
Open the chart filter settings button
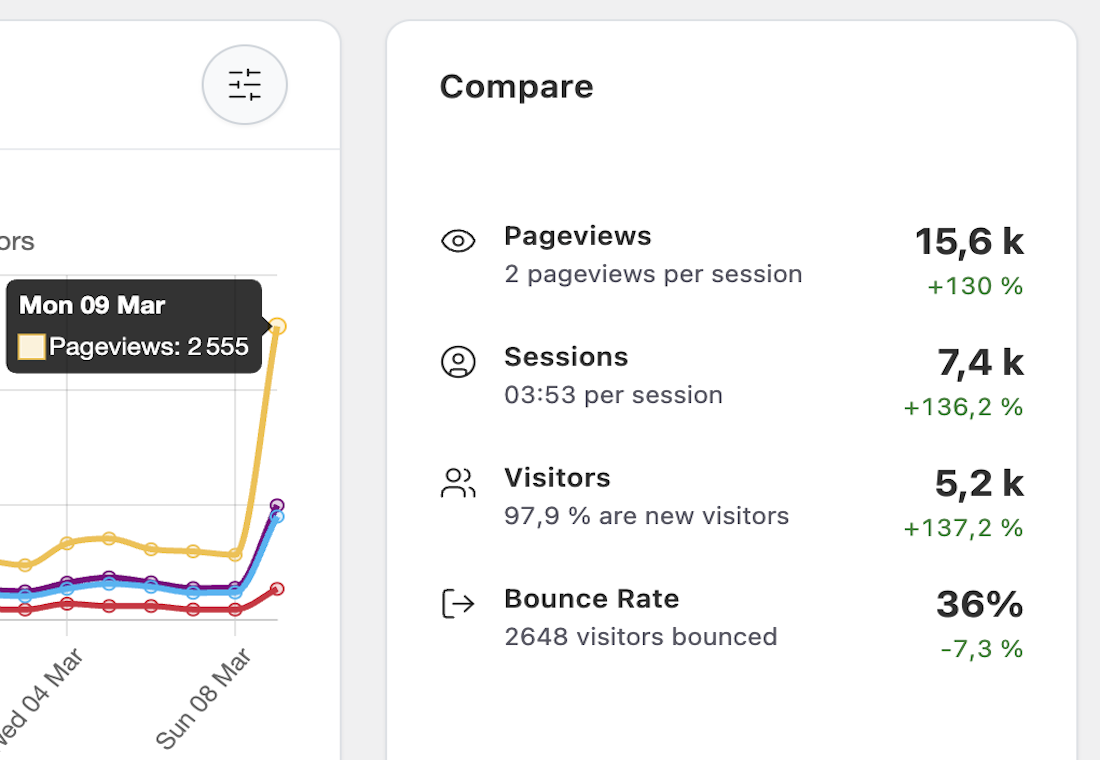[x=245, y=85]
